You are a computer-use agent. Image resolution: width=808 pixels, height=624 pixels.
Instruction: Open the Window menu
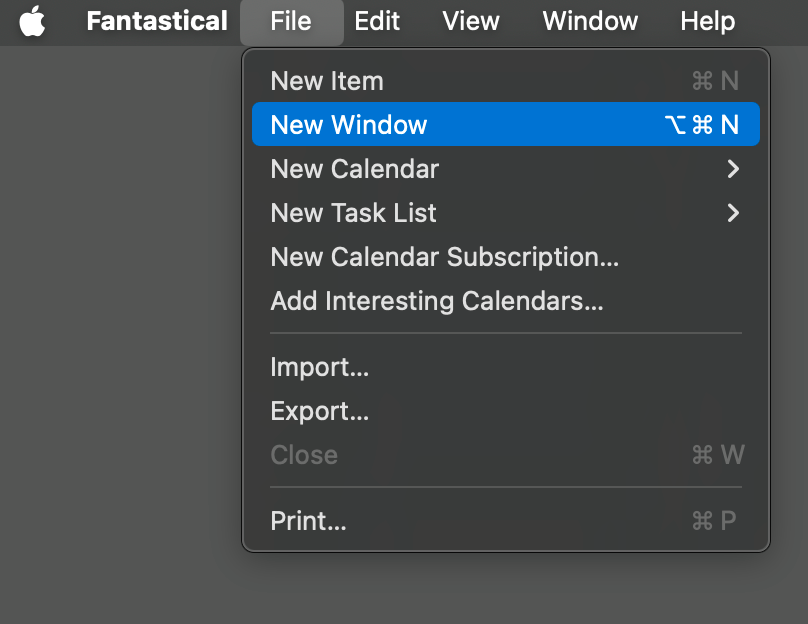pyautogui.click(x=590, y=21)
